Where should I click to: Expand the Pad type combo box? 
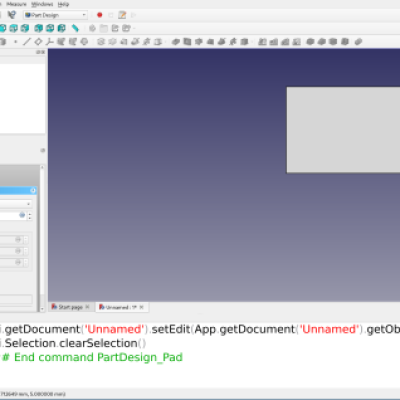pos(16,204)
